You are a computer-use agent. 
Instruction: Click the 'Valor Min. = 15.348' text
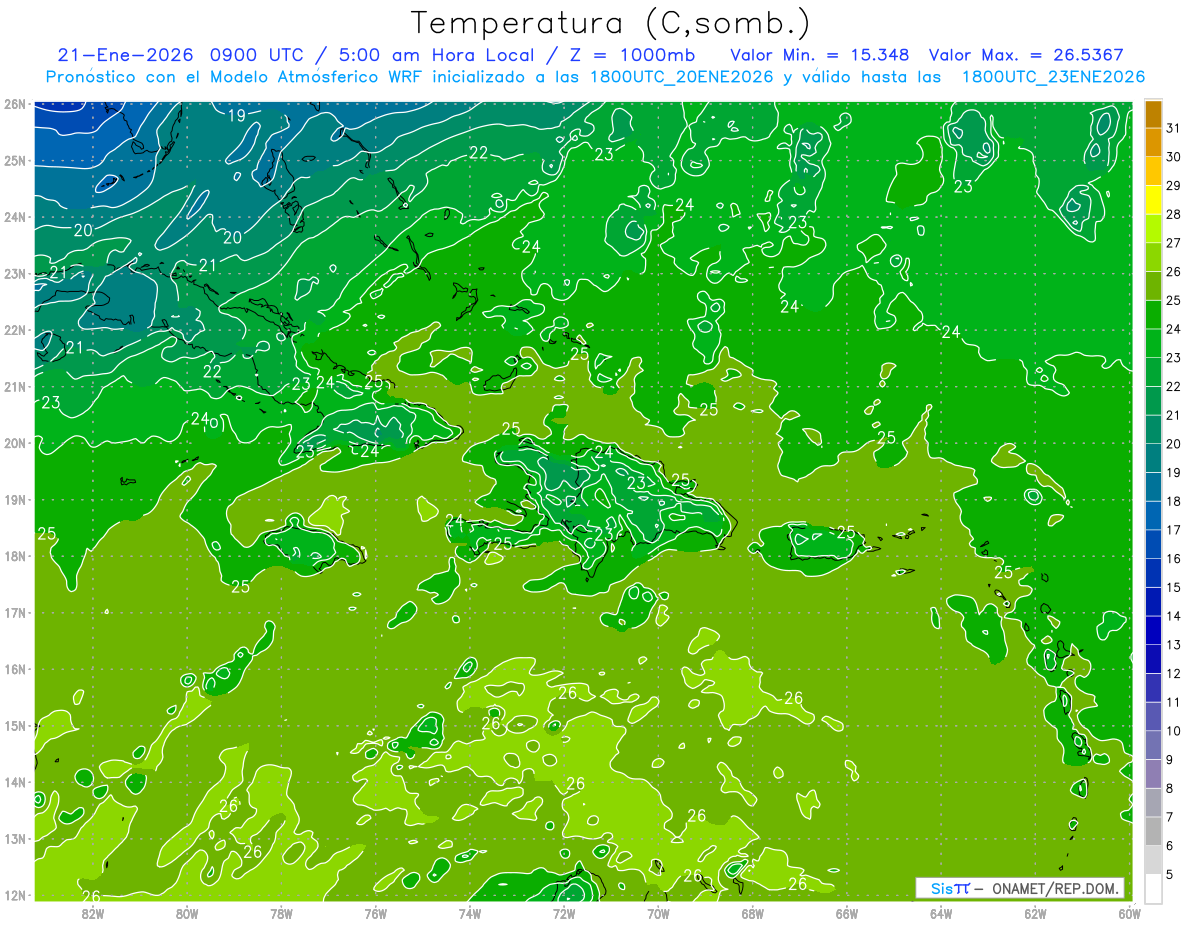pyautogui.click(x=820, y=55)
